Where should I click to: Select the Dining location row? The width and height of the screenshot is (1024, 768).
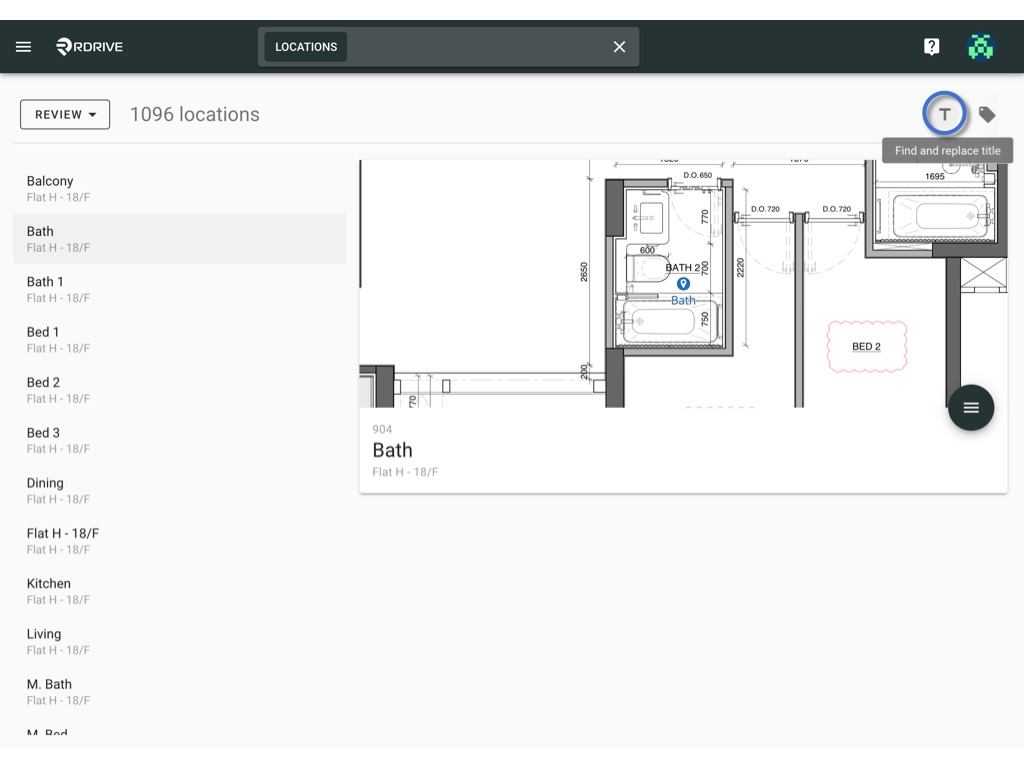(x=180, y=490)
